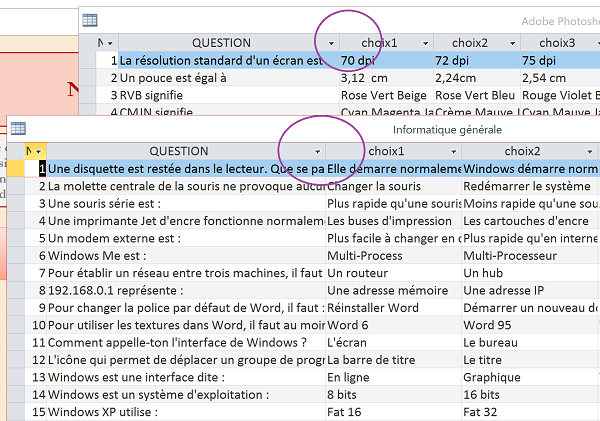Click the cell "L'écran"
The image size is (600, 421).
[394, 343]
